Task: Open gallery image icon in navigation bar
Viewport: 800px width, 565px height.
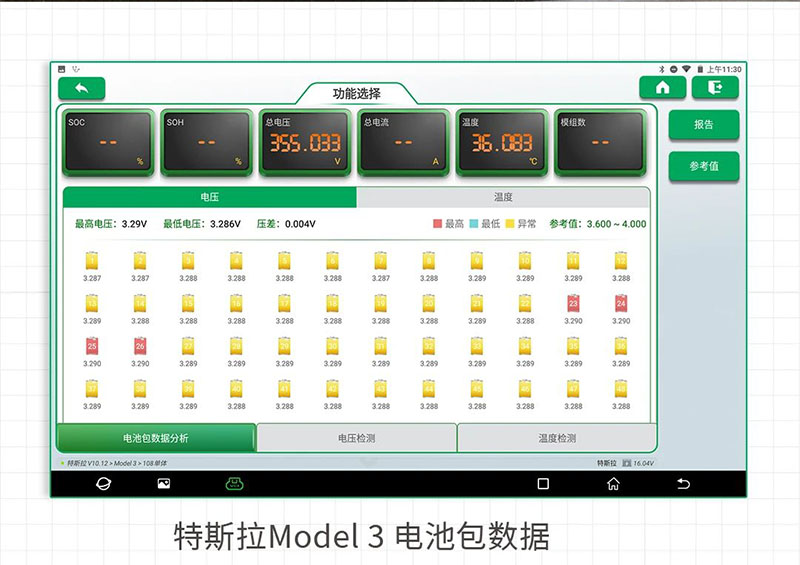Action: point(164,483)
